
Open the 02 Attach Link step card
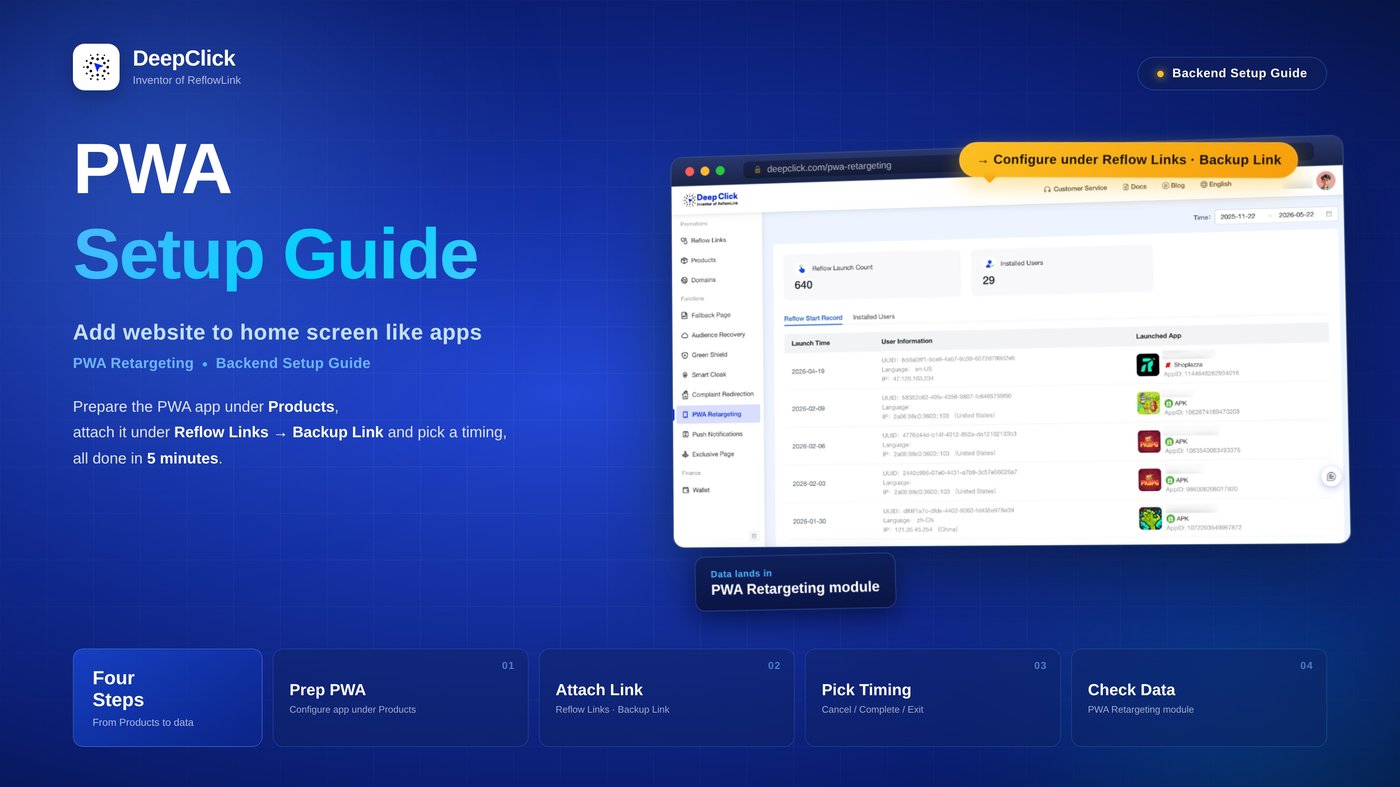tap(666, 698)
